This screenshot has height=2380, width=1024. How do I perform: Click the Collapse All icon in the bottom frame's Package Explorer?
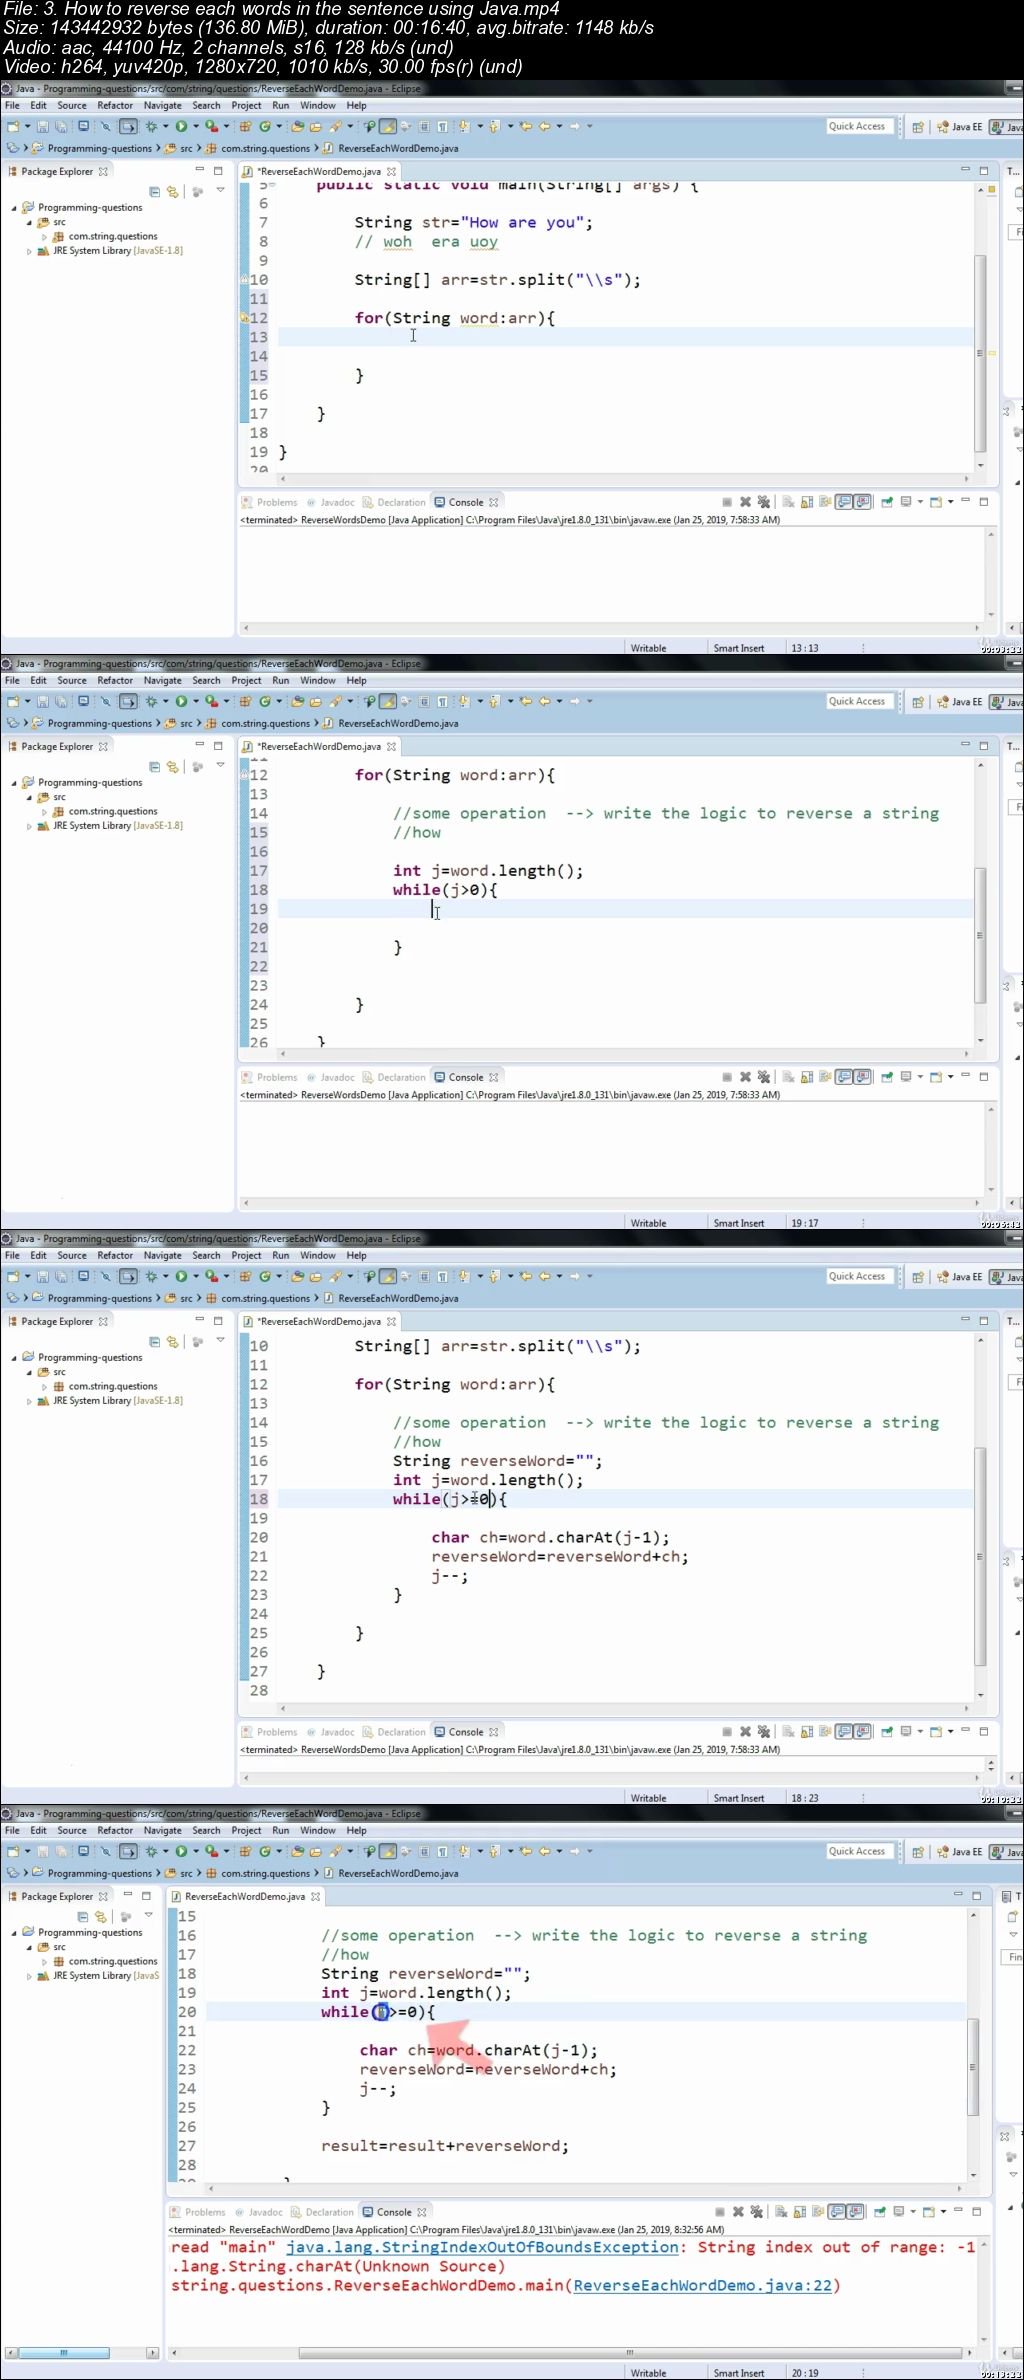point(82,1916)
